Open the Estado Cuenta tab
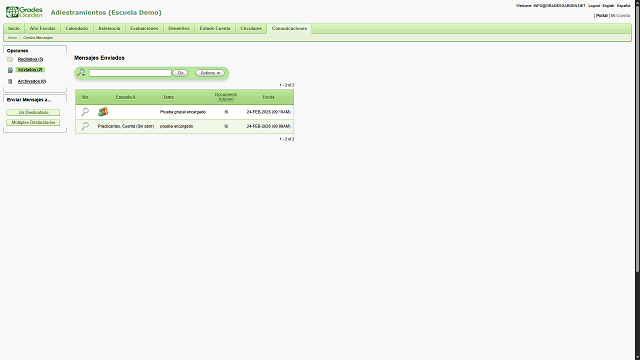The height and width of the screenshot is (360, 640). [x=215, y=28]
